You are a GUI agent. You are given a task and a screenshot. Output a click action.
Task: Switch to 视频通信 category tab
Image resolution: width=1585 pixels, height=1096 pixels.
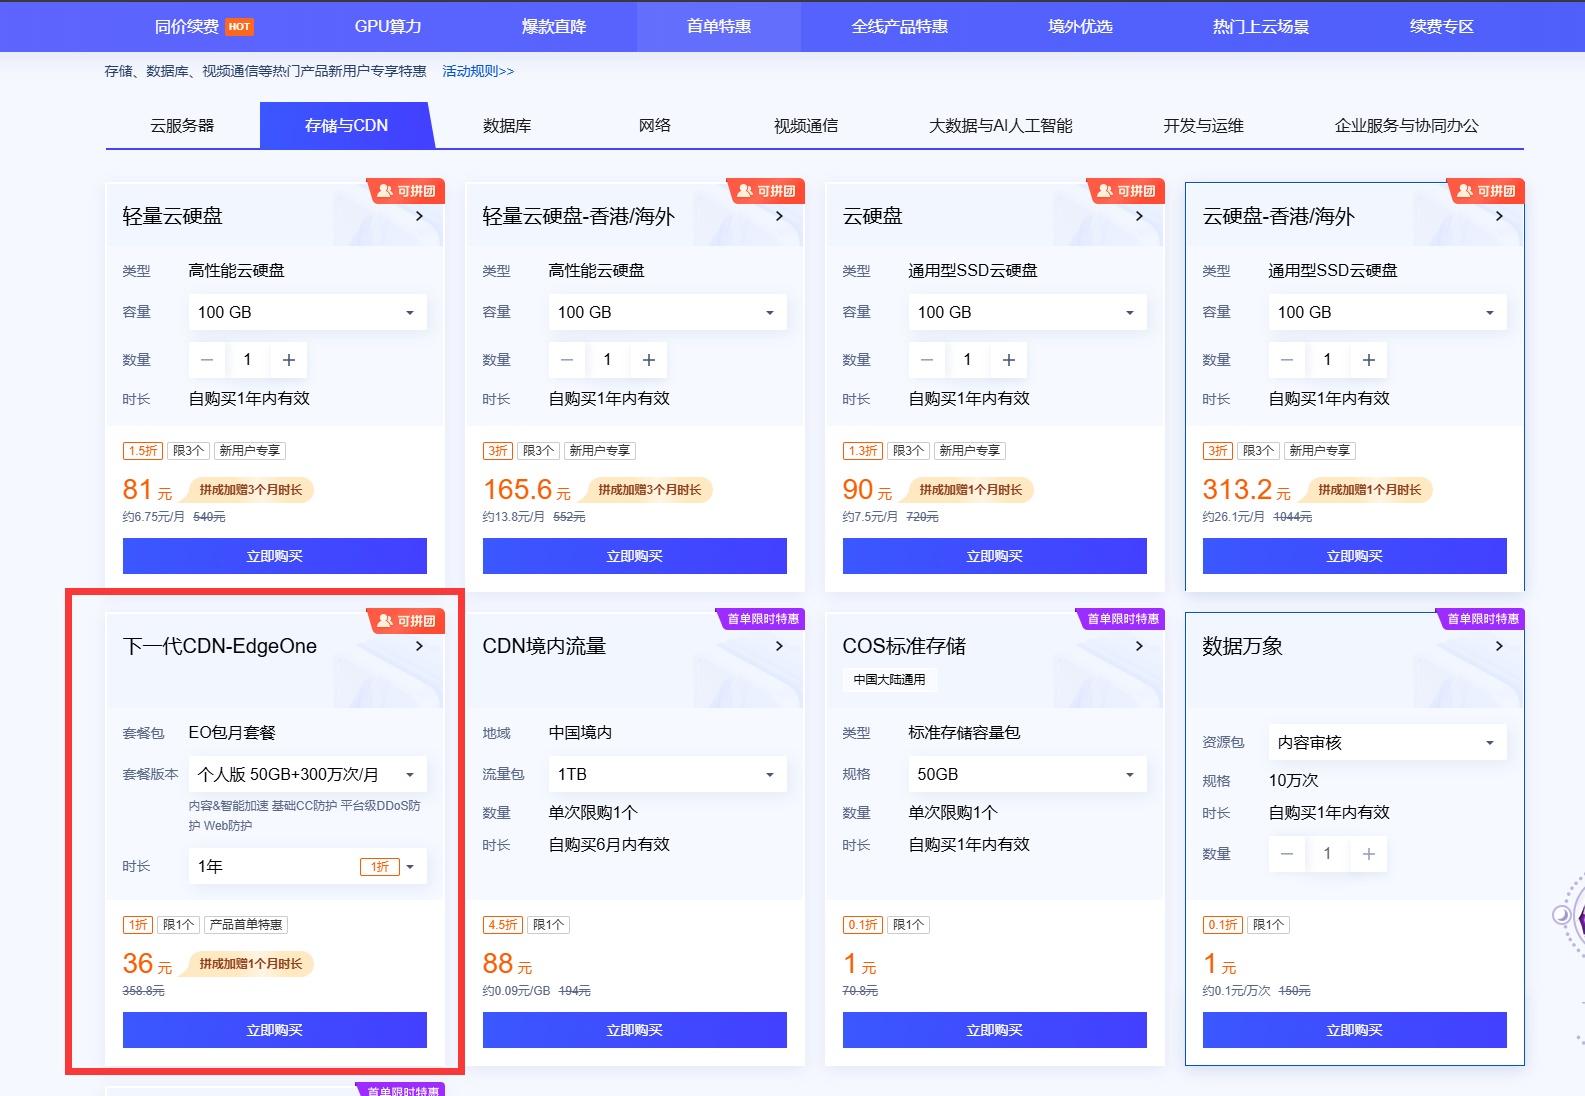click(806, 126)
